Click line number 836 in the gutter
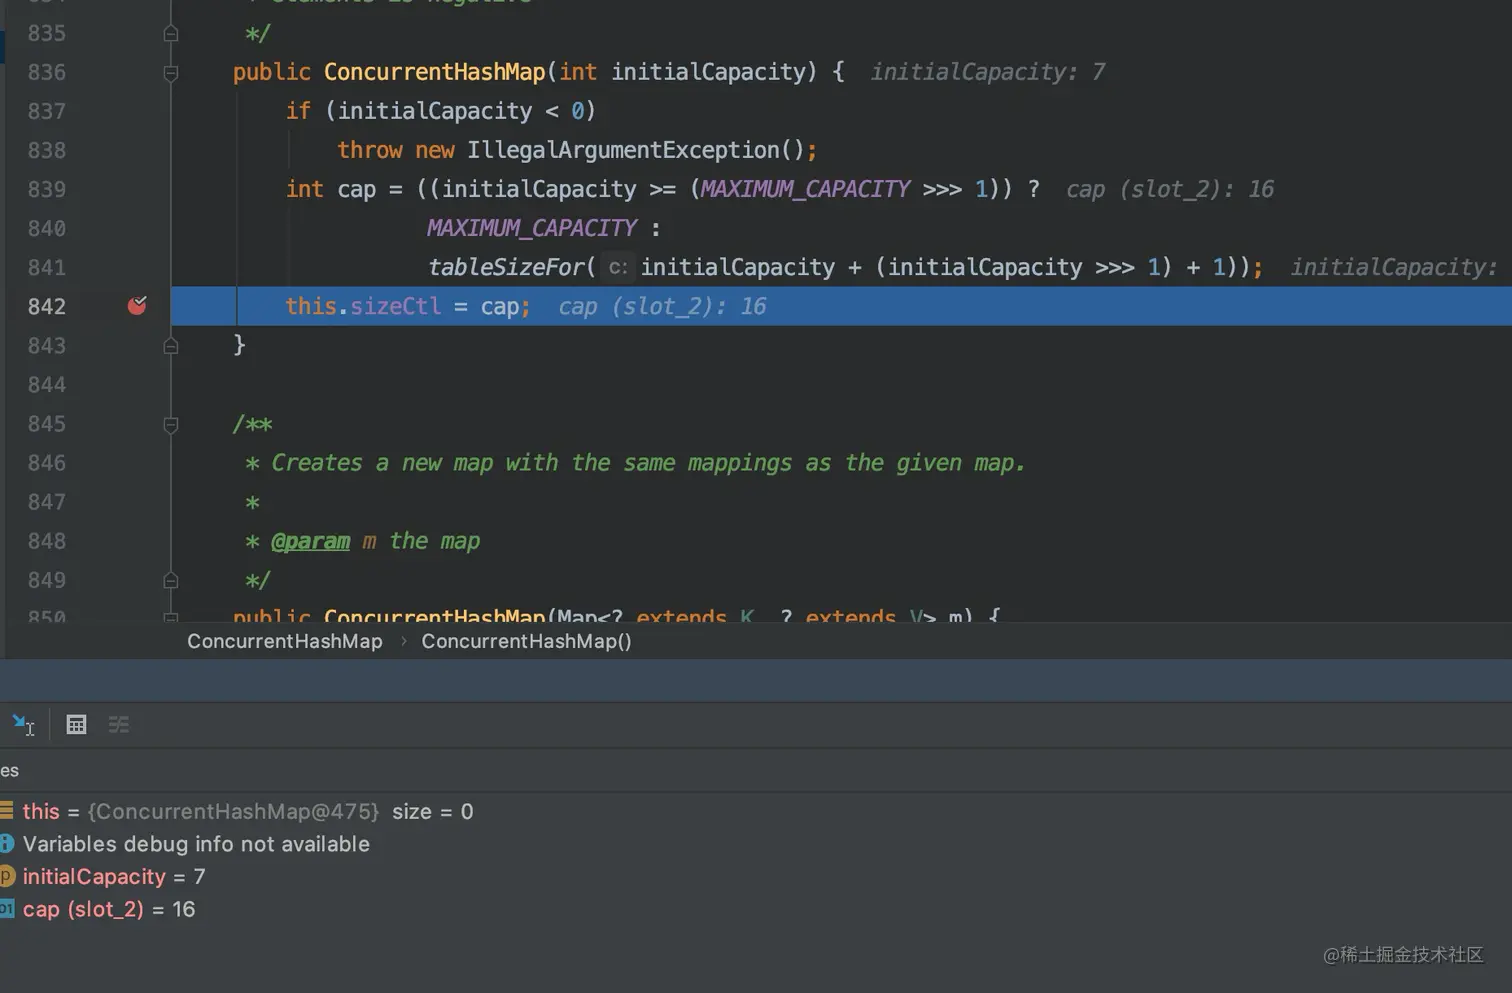This screenshot has height=993, width=1512. coord(47,72)
